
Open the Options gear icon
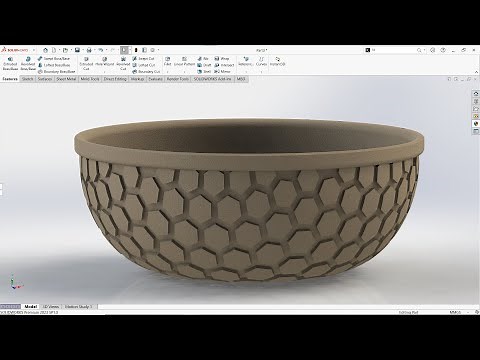click(x=152, y=50)
